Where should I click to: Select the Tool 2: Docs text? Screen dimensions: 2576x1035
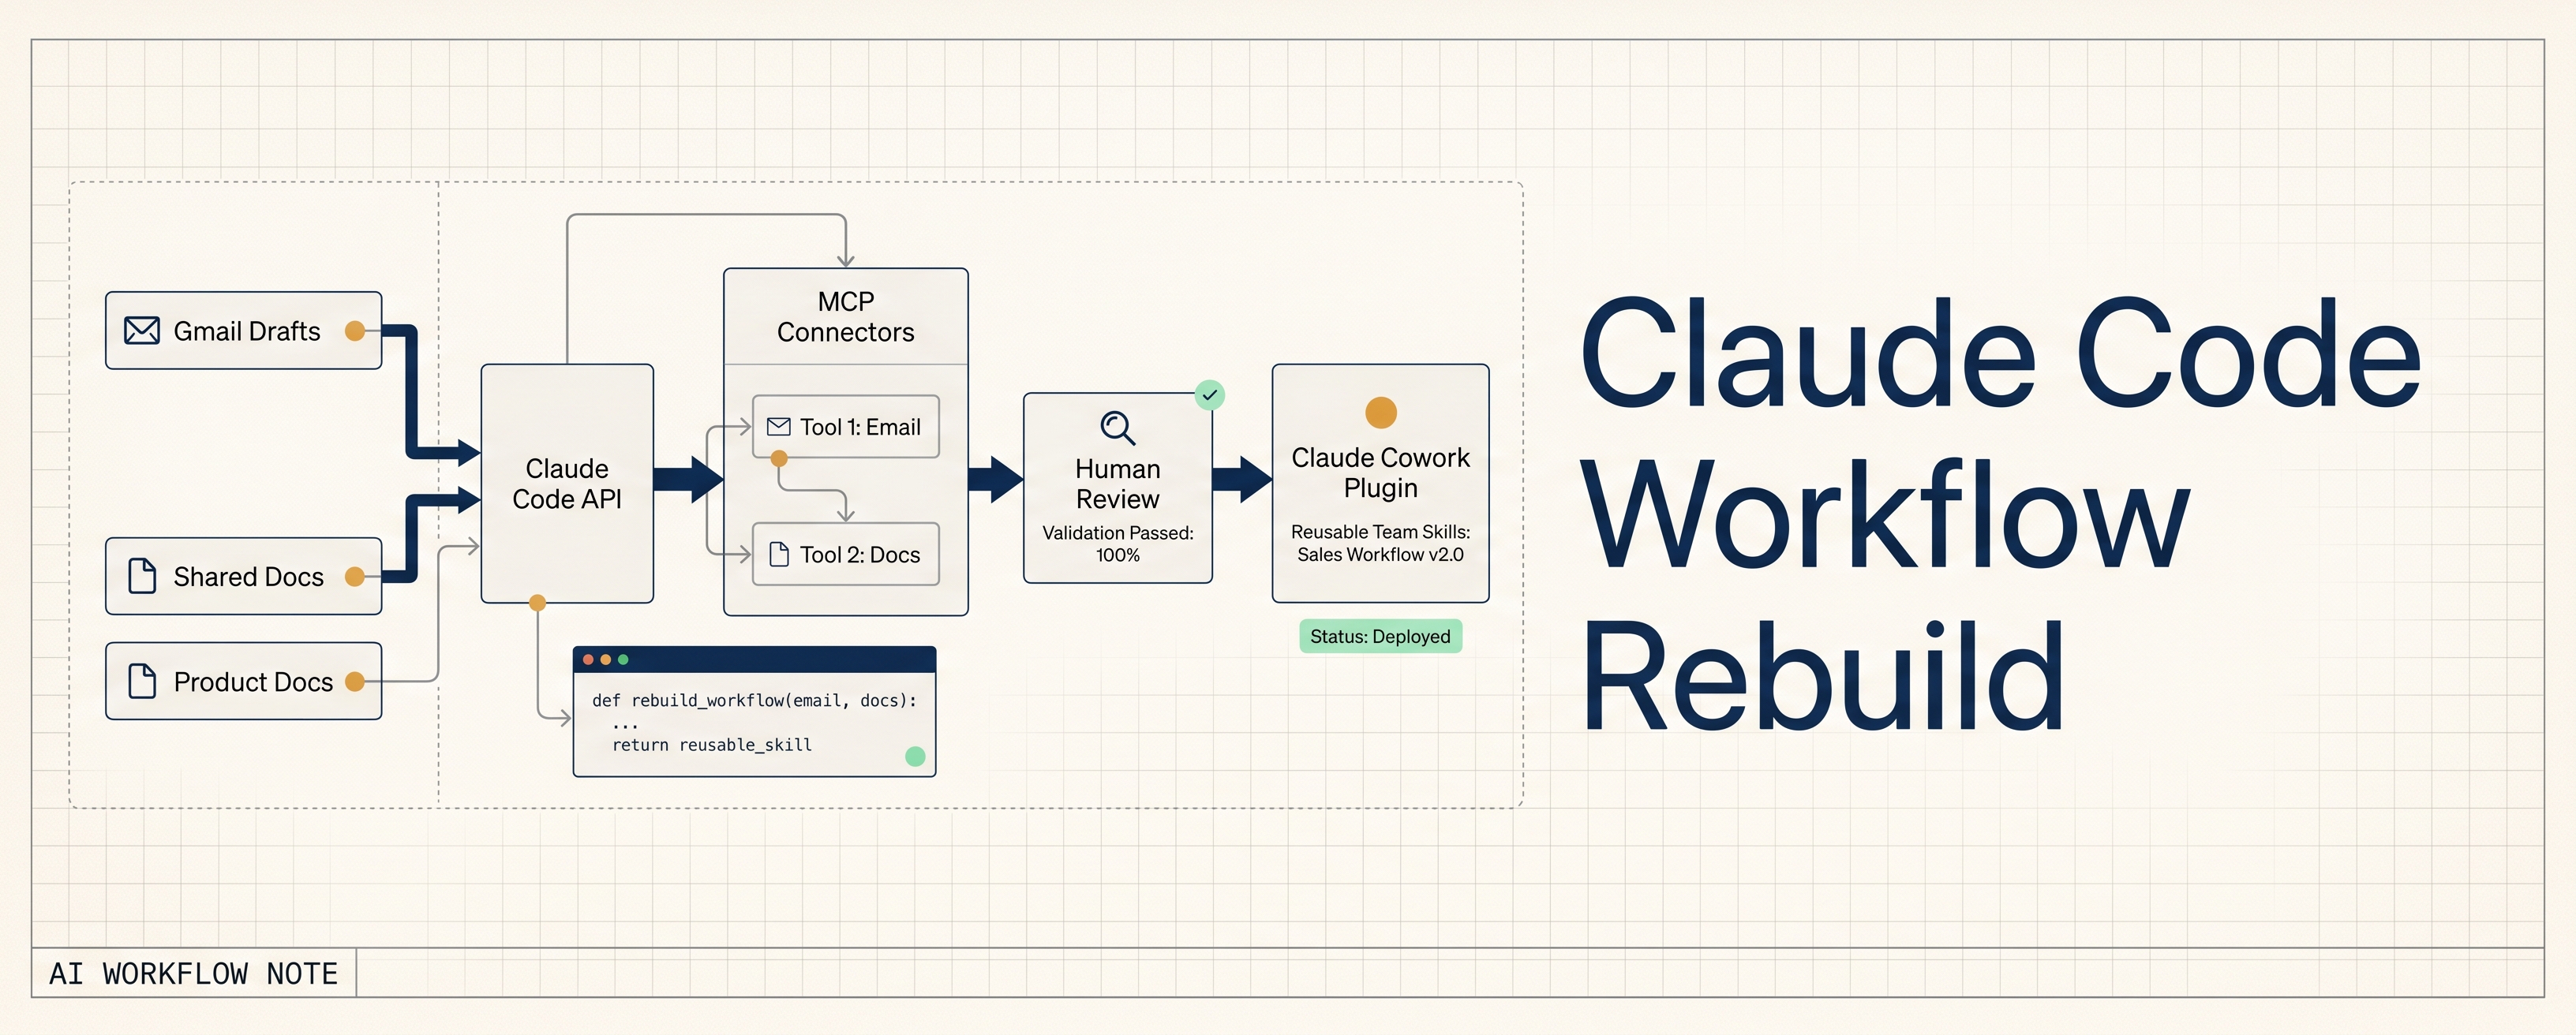click(x=860, y=555)
